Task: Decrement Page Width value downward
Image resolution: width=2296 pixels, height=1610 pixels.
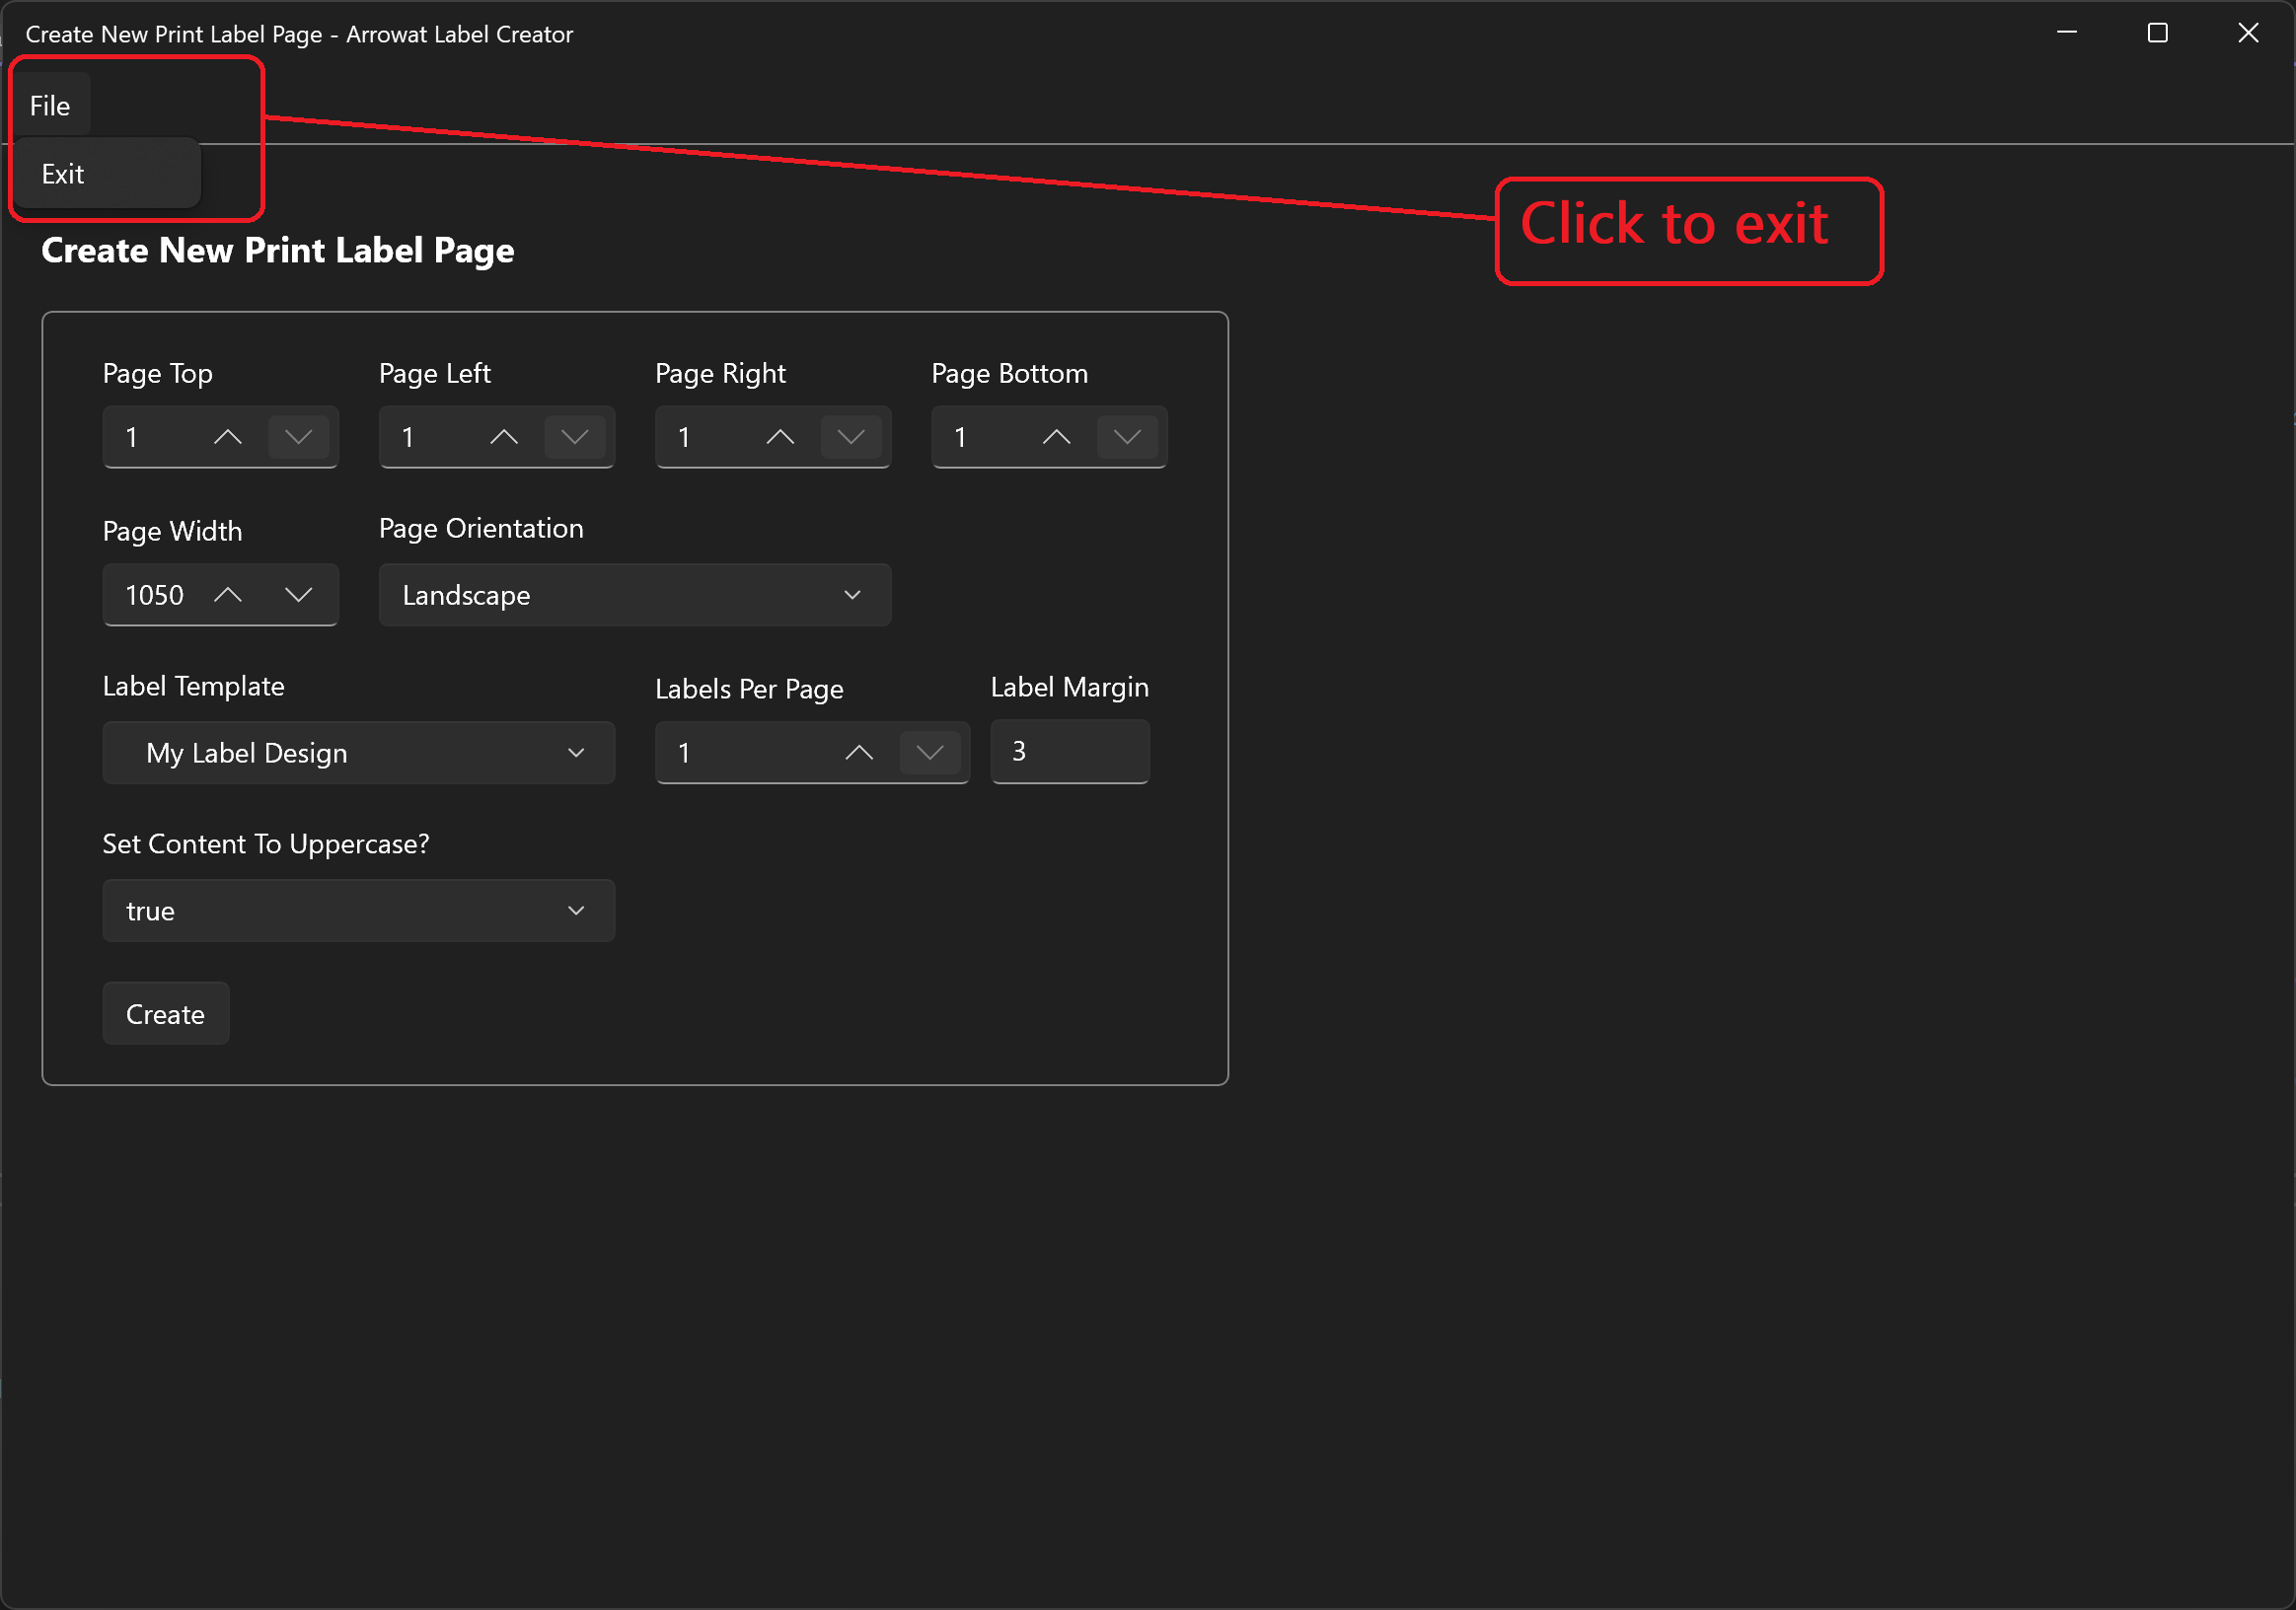Action: [298, 593]
